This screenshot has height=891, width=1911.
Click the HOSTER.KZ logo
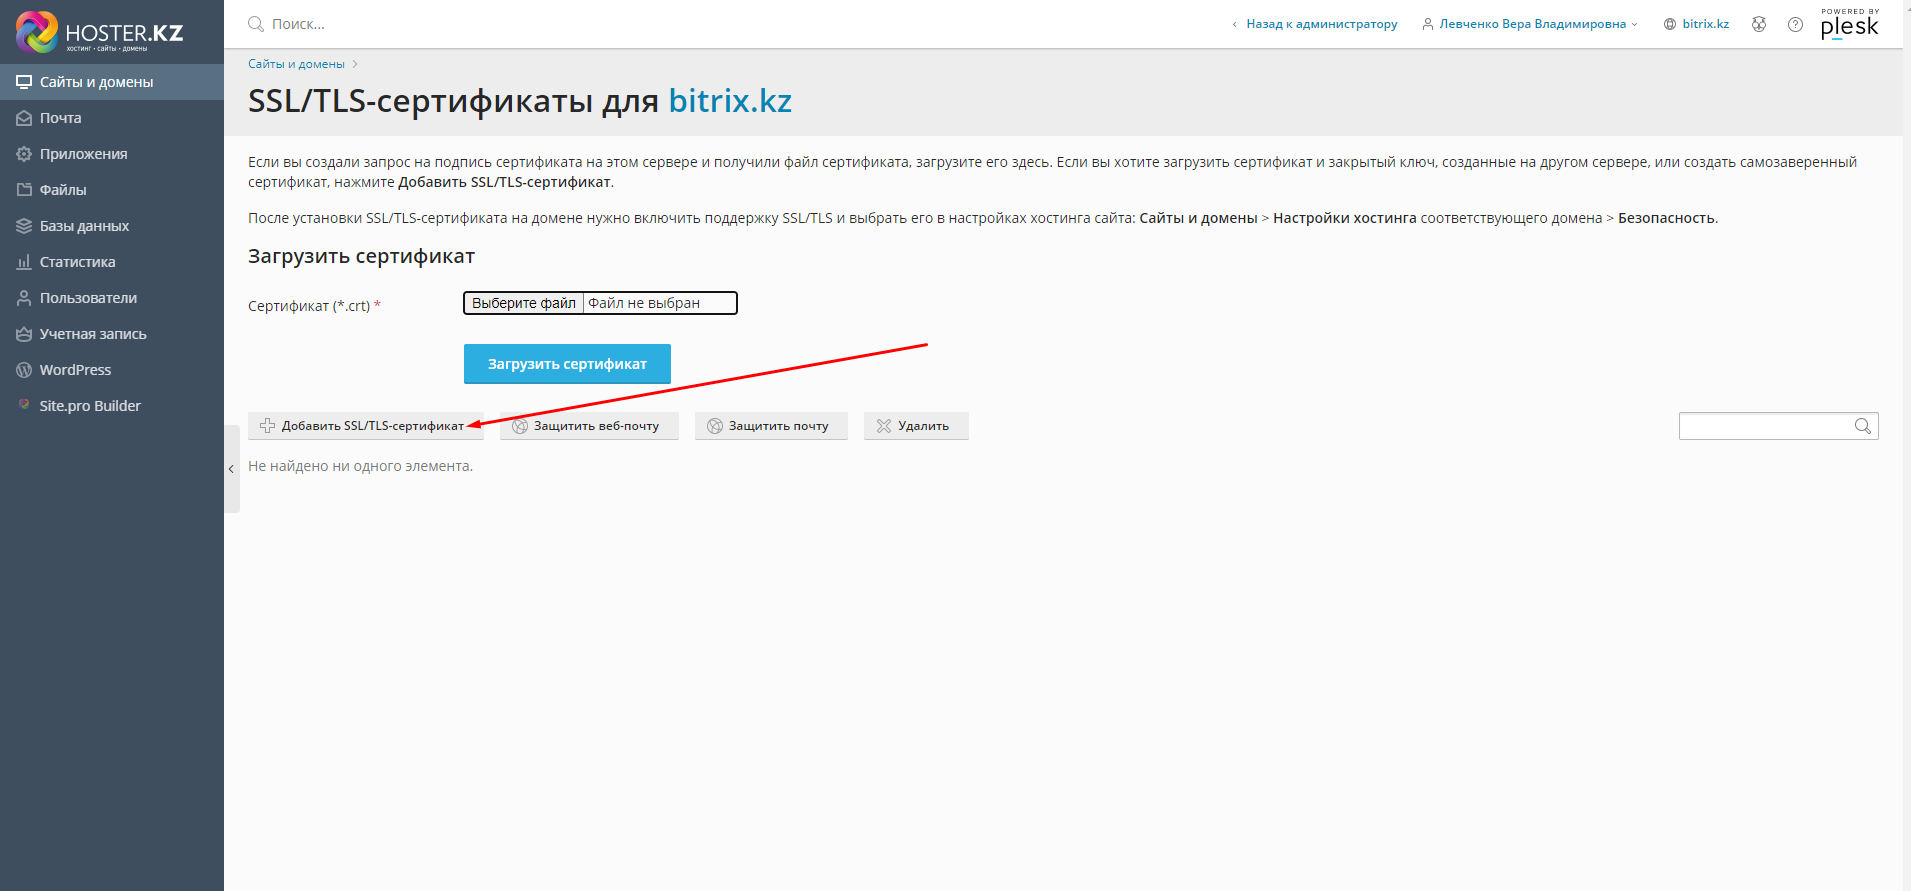[x=100, y=32]
